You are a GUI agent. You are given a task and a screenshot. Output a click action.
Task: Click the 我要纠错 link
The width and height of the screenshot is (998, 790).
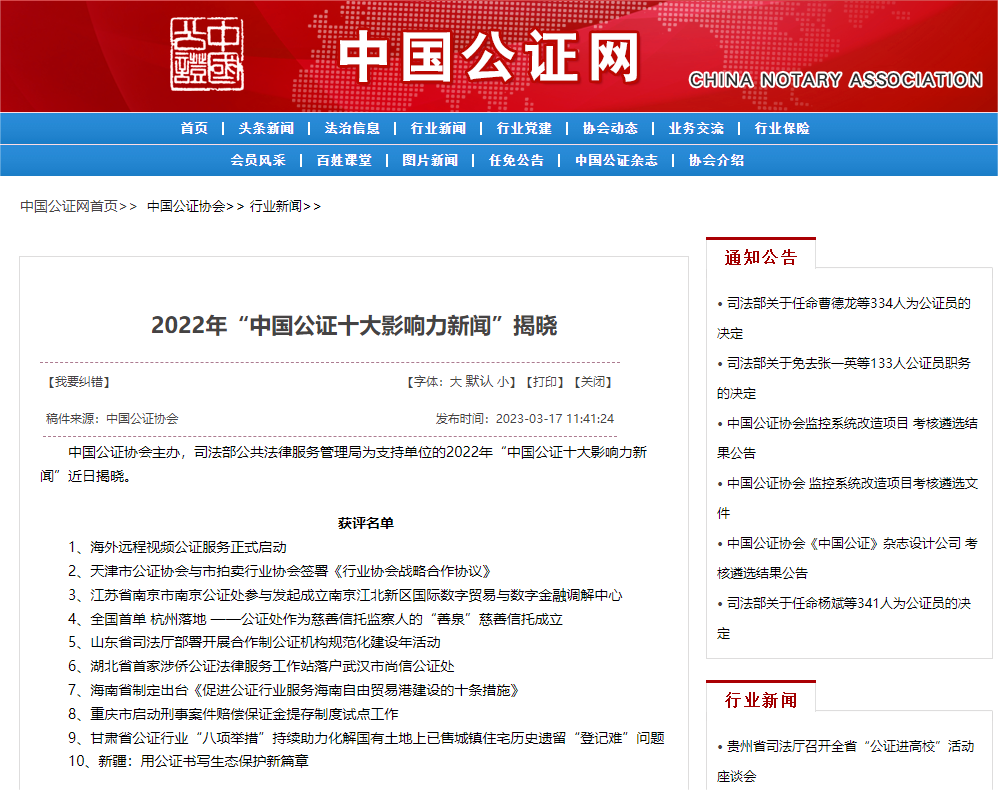tap(79, 382)
